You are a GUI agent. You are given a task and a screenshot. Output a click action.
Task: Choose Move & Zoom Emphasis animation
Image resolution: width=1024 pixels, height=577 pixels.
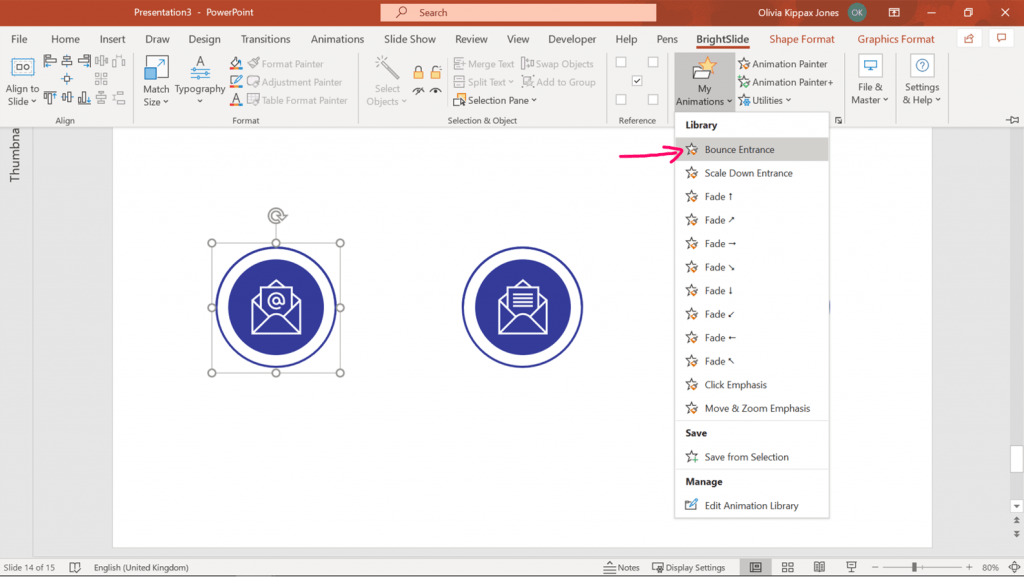(x=752, y=408)
